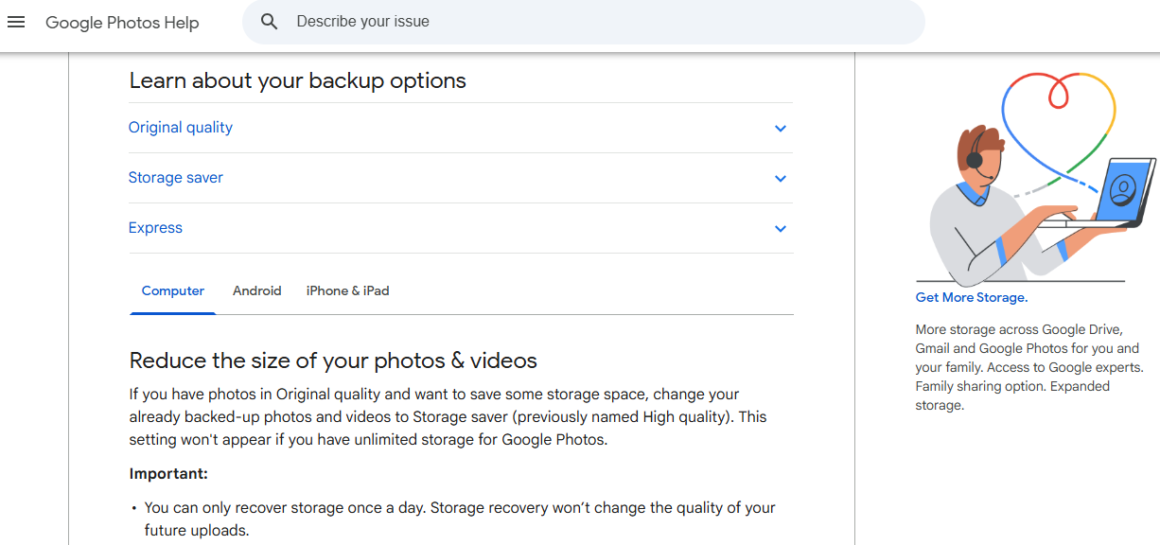Expand the Storage saver section
Viewport: 1160px width, 545px height.
click(x=461, y=178)
